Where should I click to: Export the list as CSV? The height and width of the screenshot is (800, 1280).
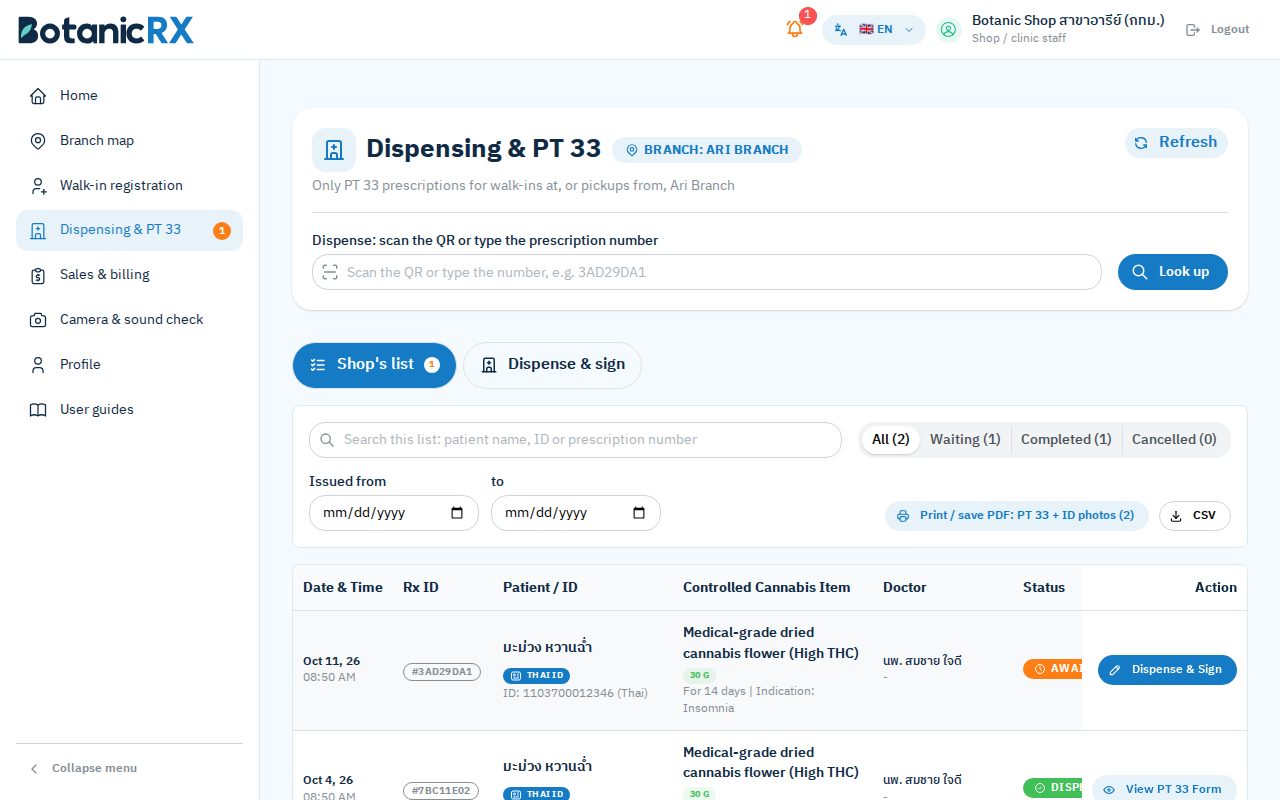coord(1194,516)
